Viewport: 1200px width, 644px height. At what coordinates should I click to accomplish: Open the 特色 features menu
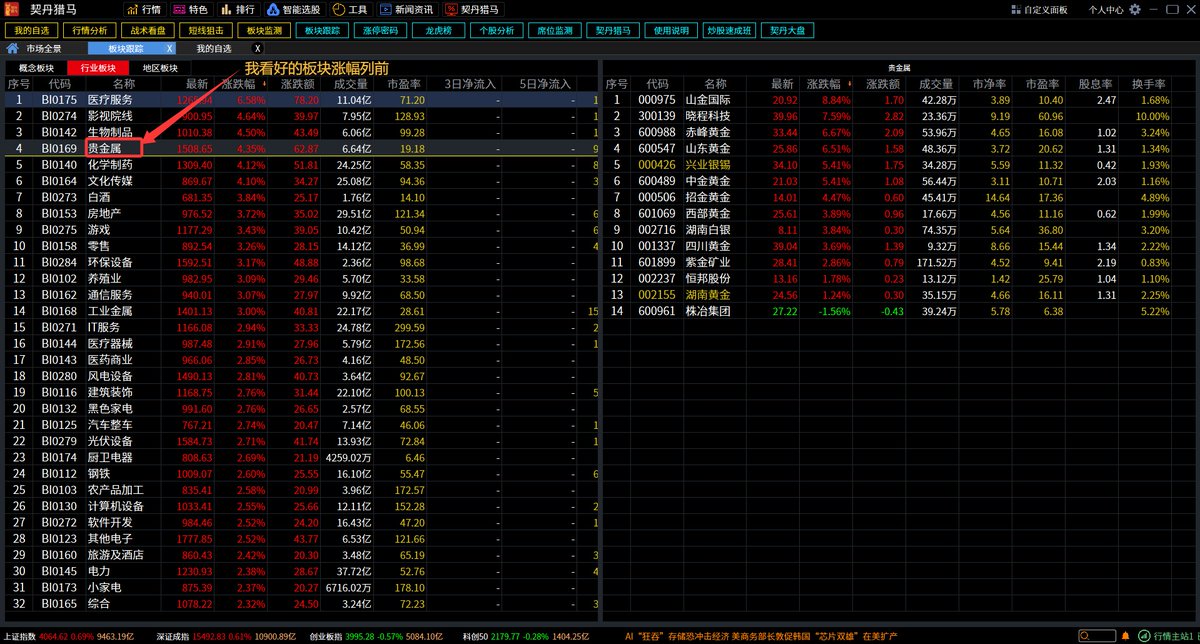click(x=190, y=9)
